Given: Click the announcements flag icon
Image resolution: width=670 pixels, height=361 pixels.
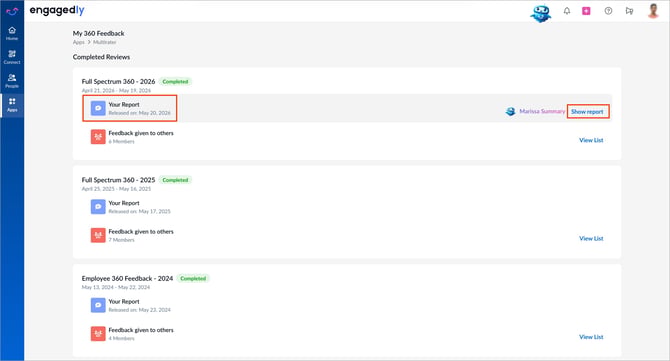Looking at the screenshot, I should 629,11.
